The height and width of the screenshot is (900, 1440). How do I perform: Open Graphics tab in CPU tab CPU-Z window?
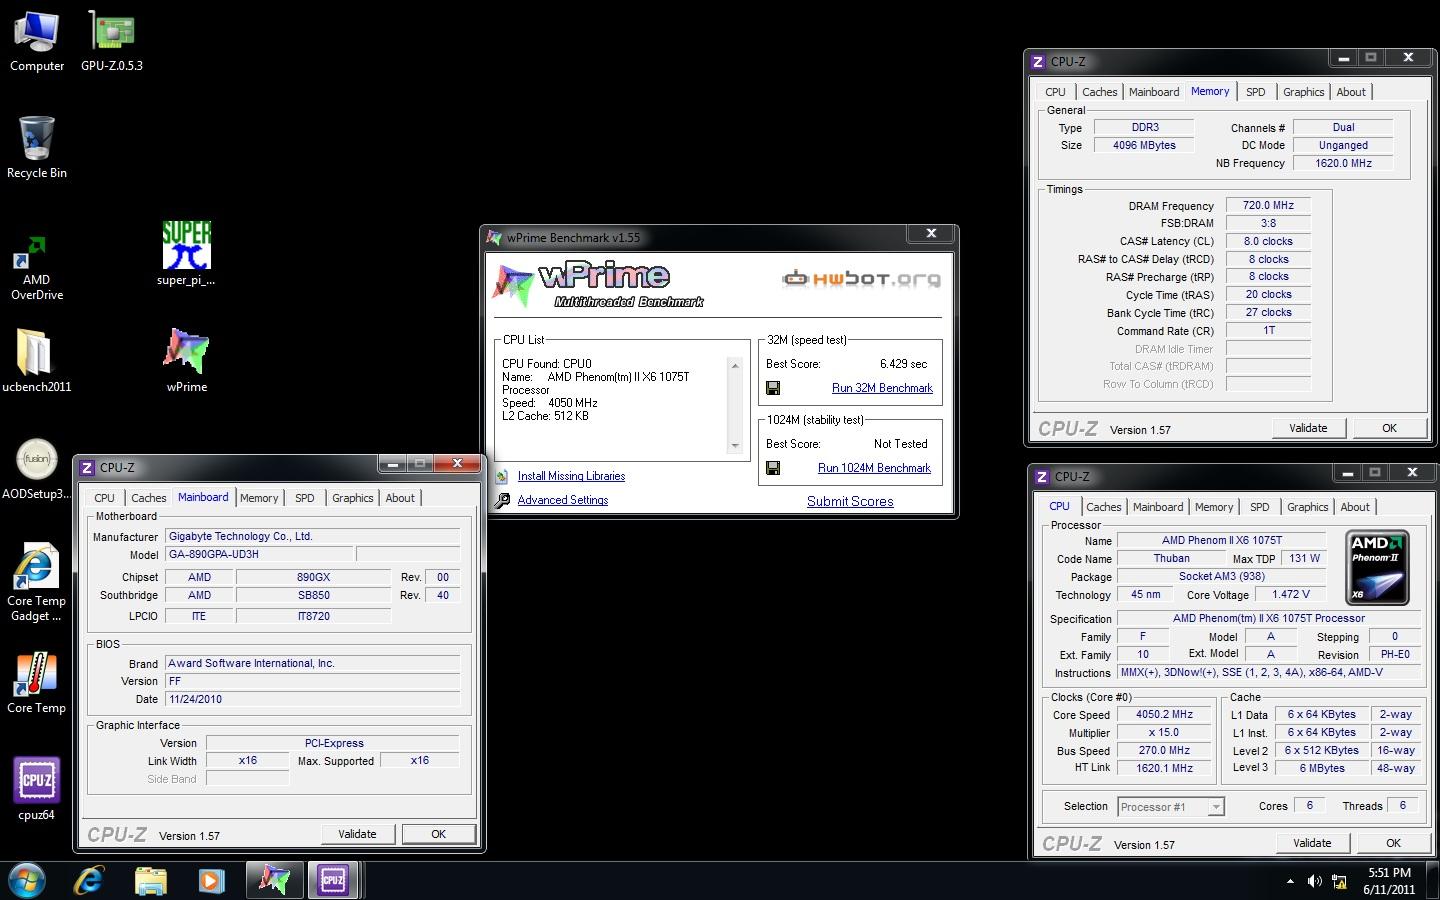1308,507
